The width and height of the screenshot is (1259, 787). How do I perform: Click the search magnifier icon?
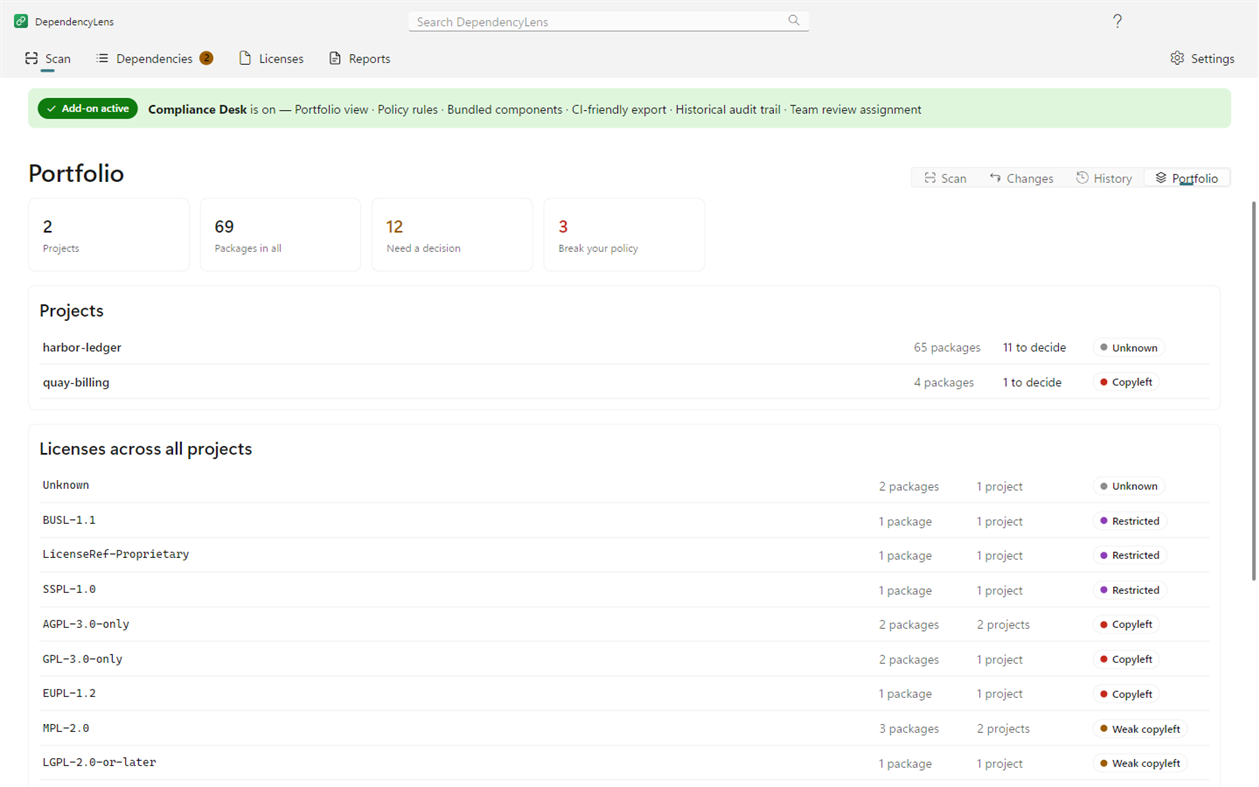click(x=794, y=21)
